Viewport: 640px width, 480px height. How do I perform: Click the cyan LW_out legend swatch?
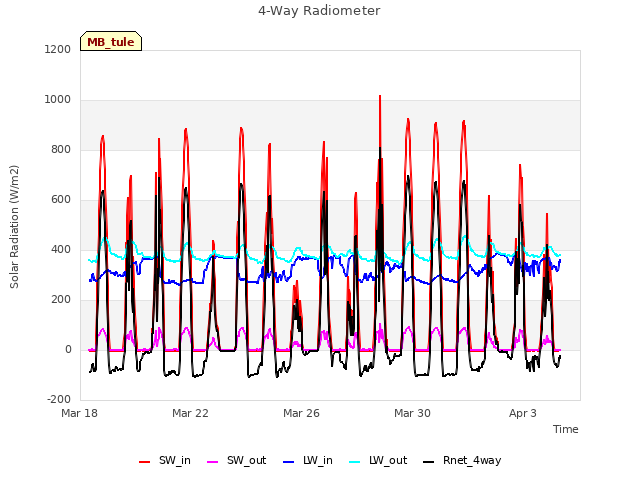(x=355, y=462)
